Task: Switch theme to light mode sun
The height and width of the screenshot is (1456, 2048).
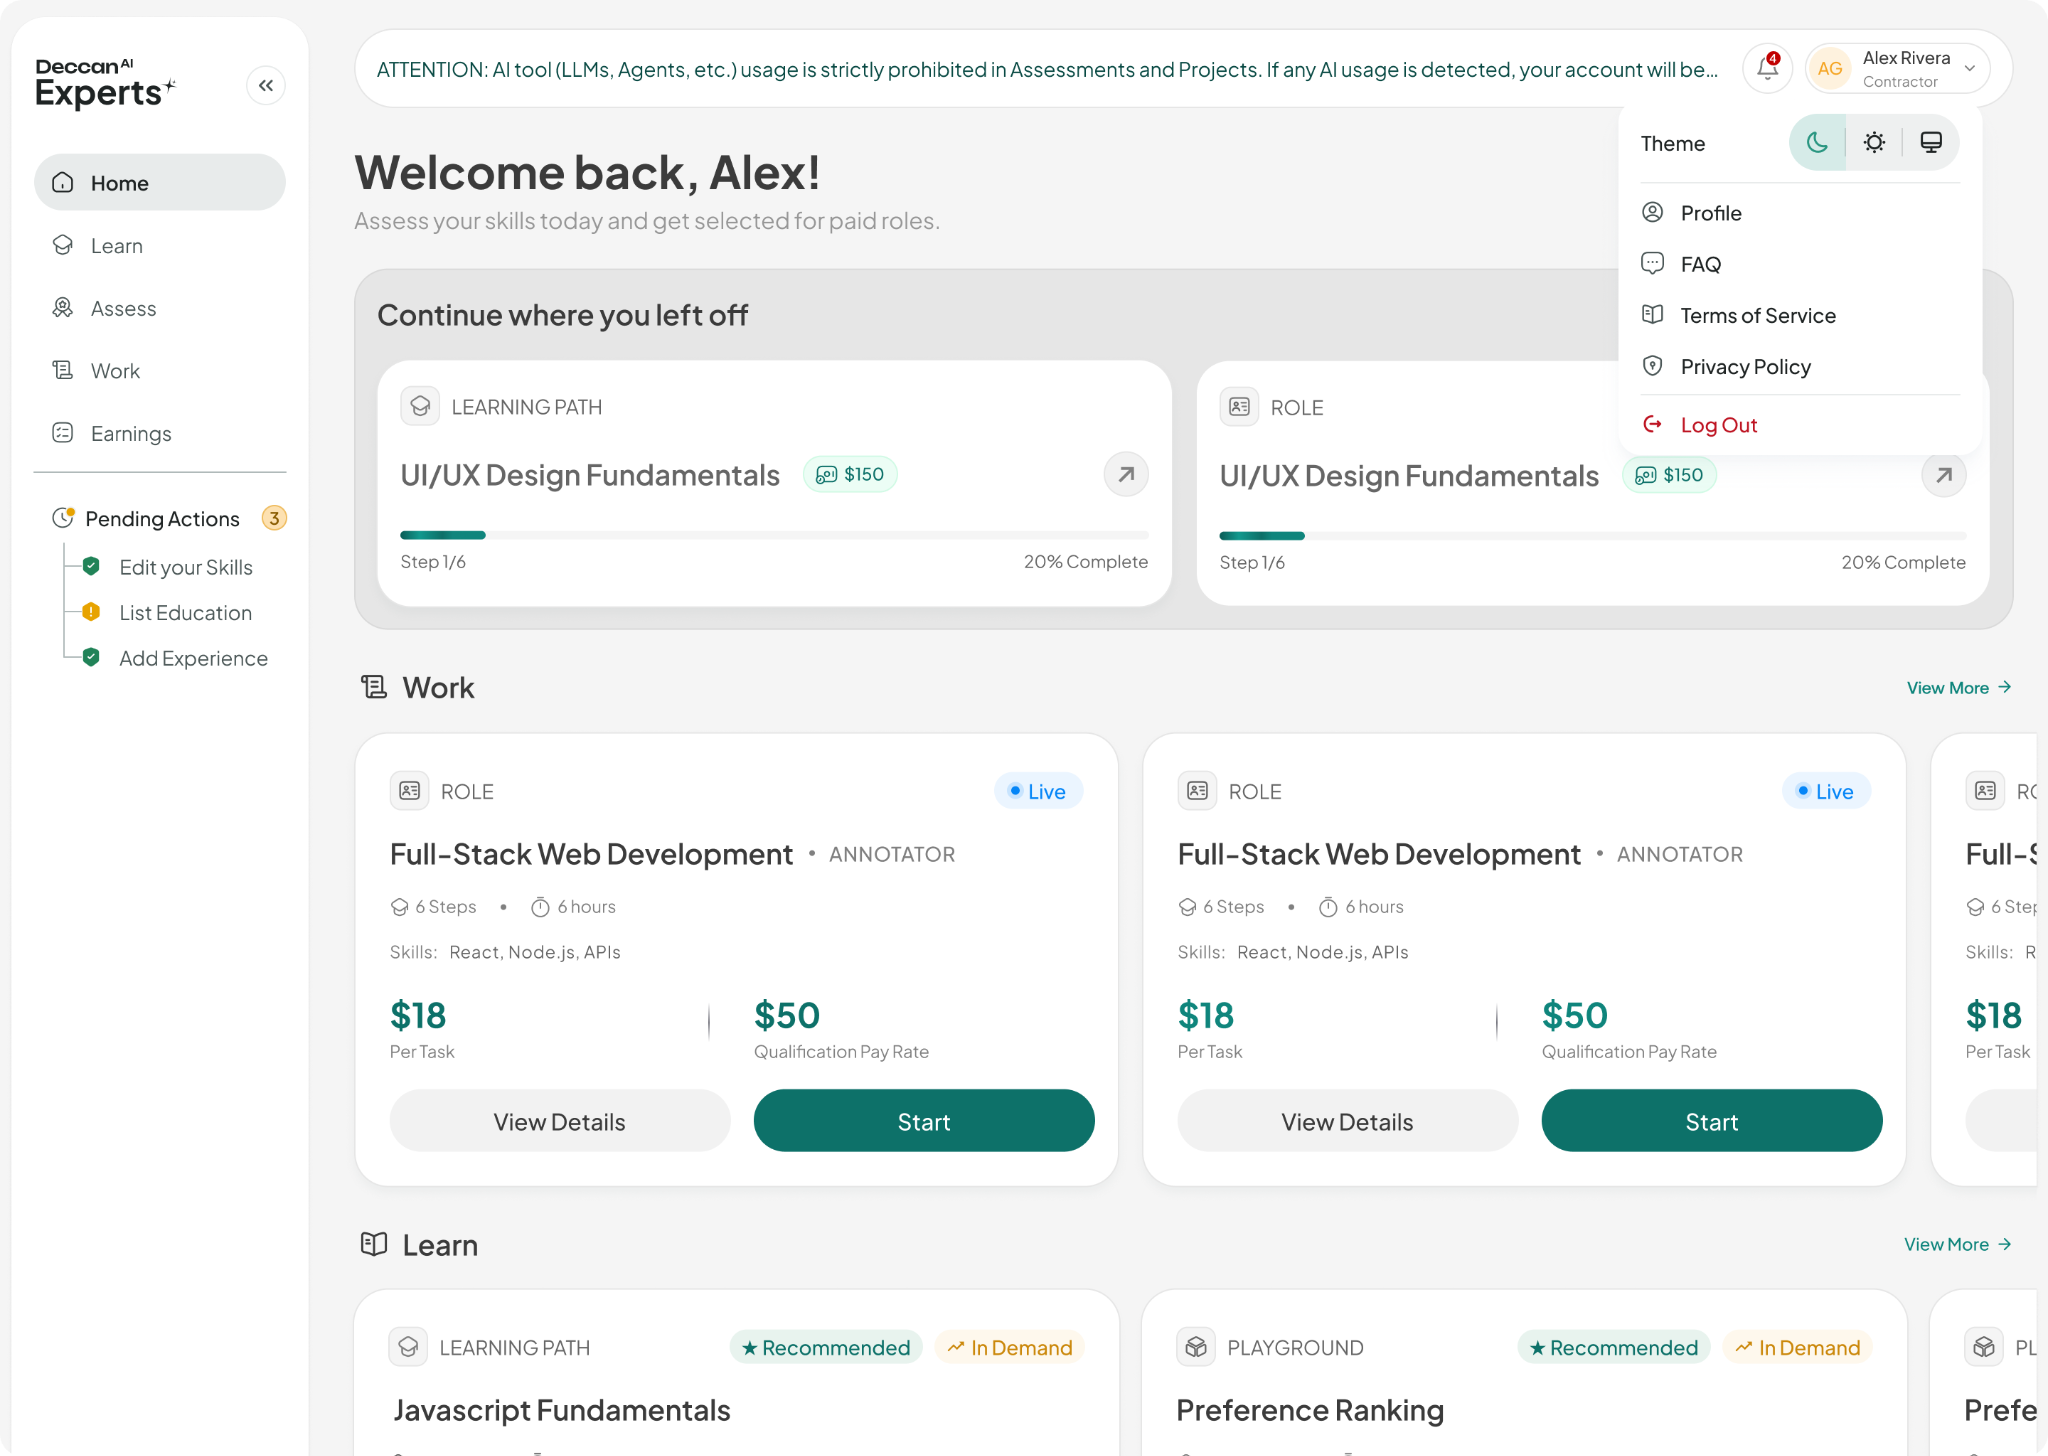Action: 1874,143
